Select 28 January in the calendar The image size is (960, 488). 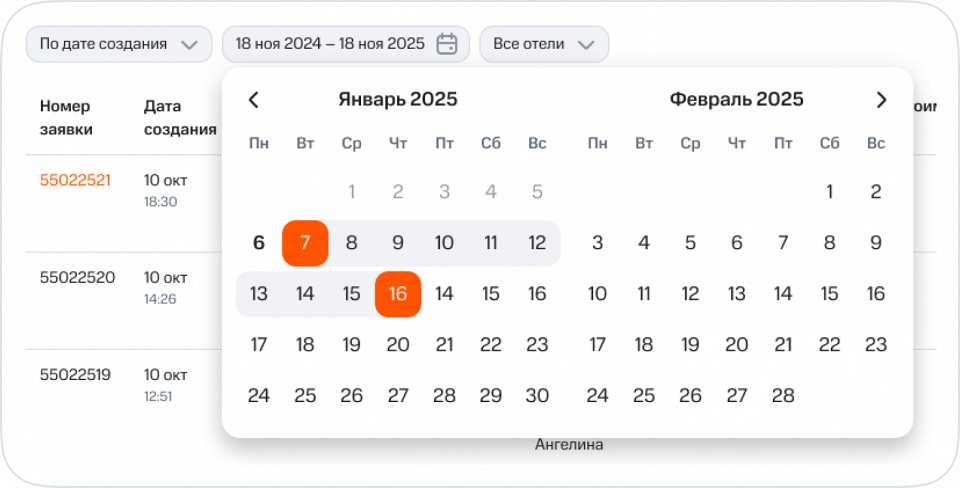click(444, 396)
